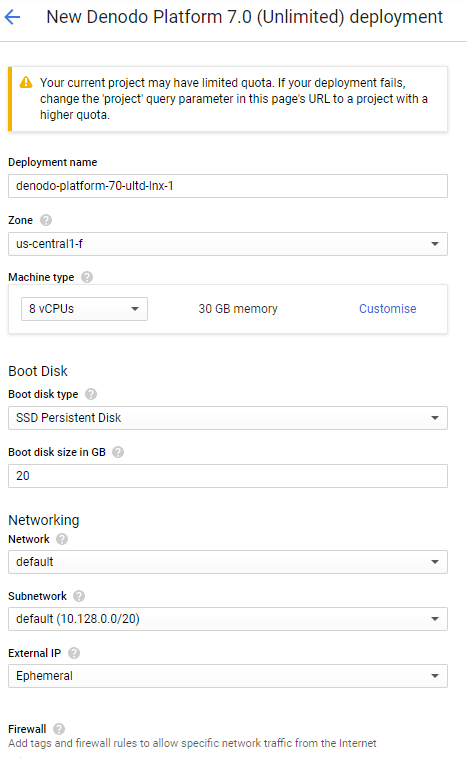Expand the External IP Ephemeral dropdown
Viewport: 467px width, 758px height.
228,676
